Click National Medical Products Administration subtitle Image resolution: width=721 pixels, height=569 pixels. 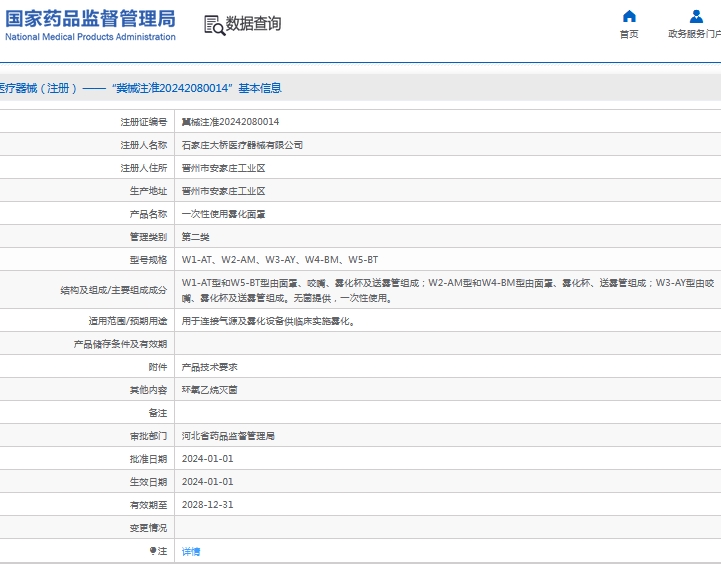90,37
